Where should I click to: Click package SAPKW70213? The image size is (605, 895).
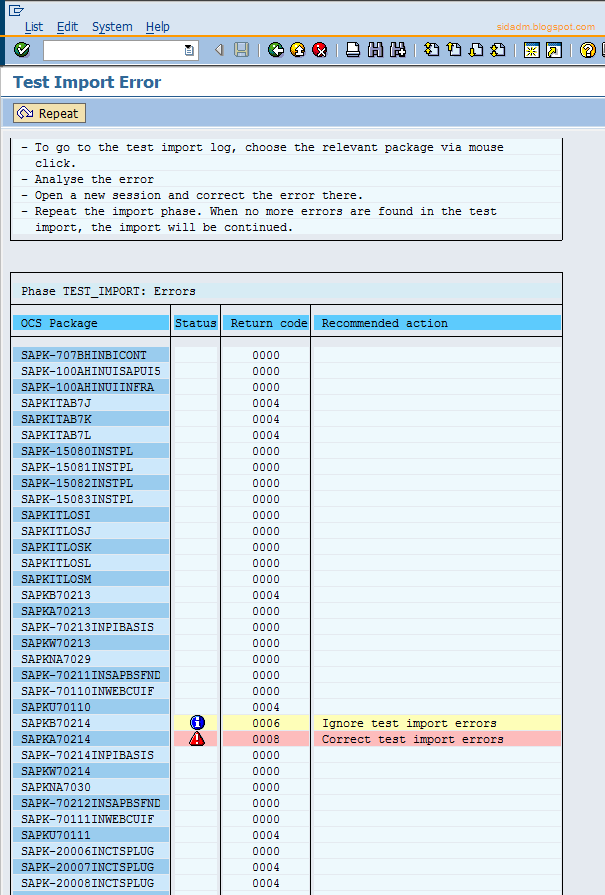pos(56,643)
